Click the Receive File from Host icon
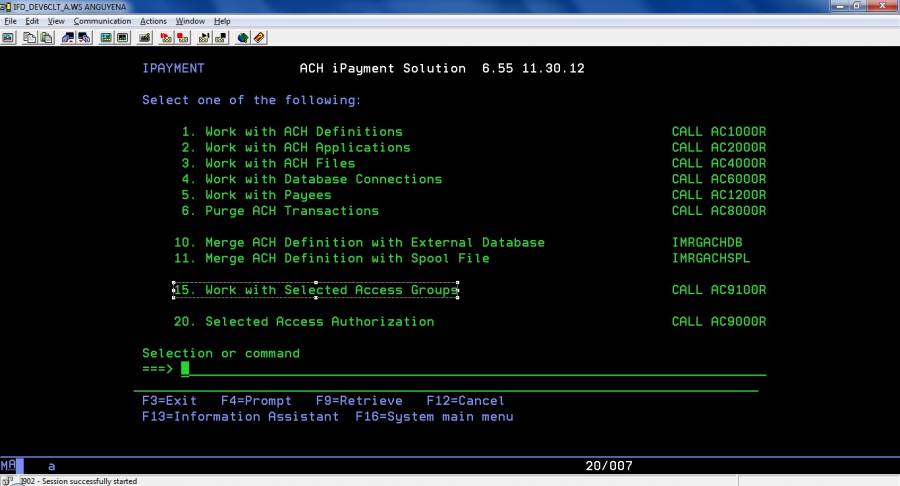Screen dimensions: 900x486 pyautogui.click(x=84, y=38)
